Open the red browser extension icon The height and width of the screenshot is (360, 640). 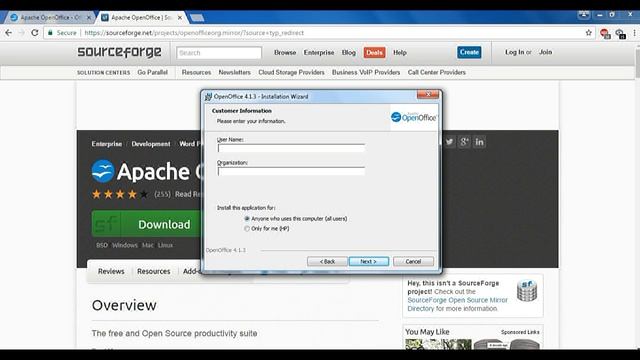pos(604,33)
